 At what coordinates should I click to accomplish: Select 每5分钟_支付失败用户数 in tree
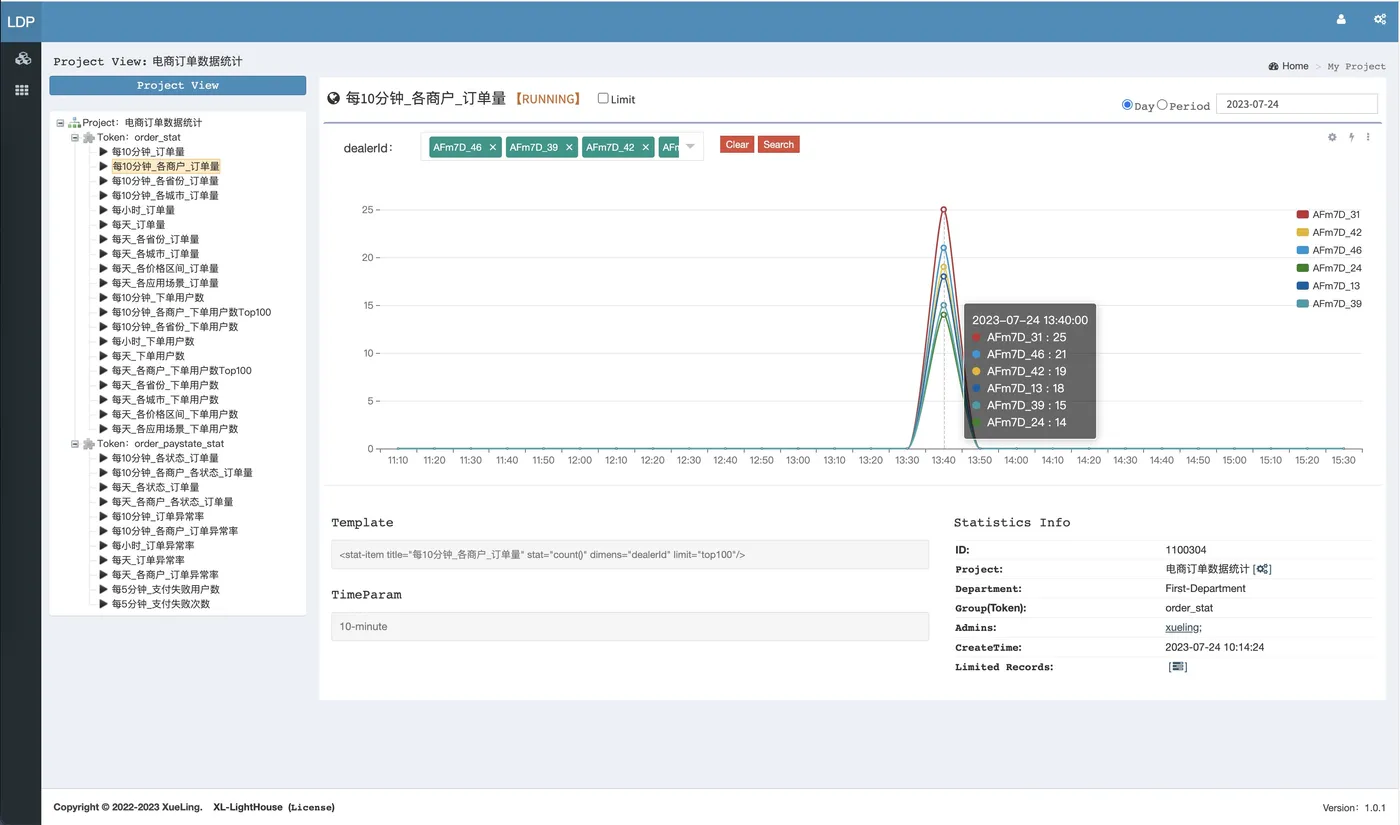click(165, 589)
